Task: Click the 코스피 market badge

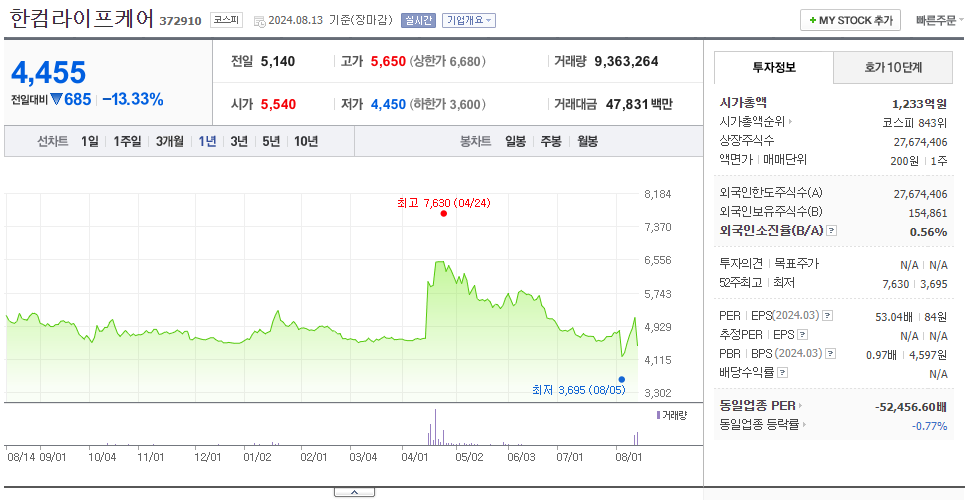Action: point(226,20)
